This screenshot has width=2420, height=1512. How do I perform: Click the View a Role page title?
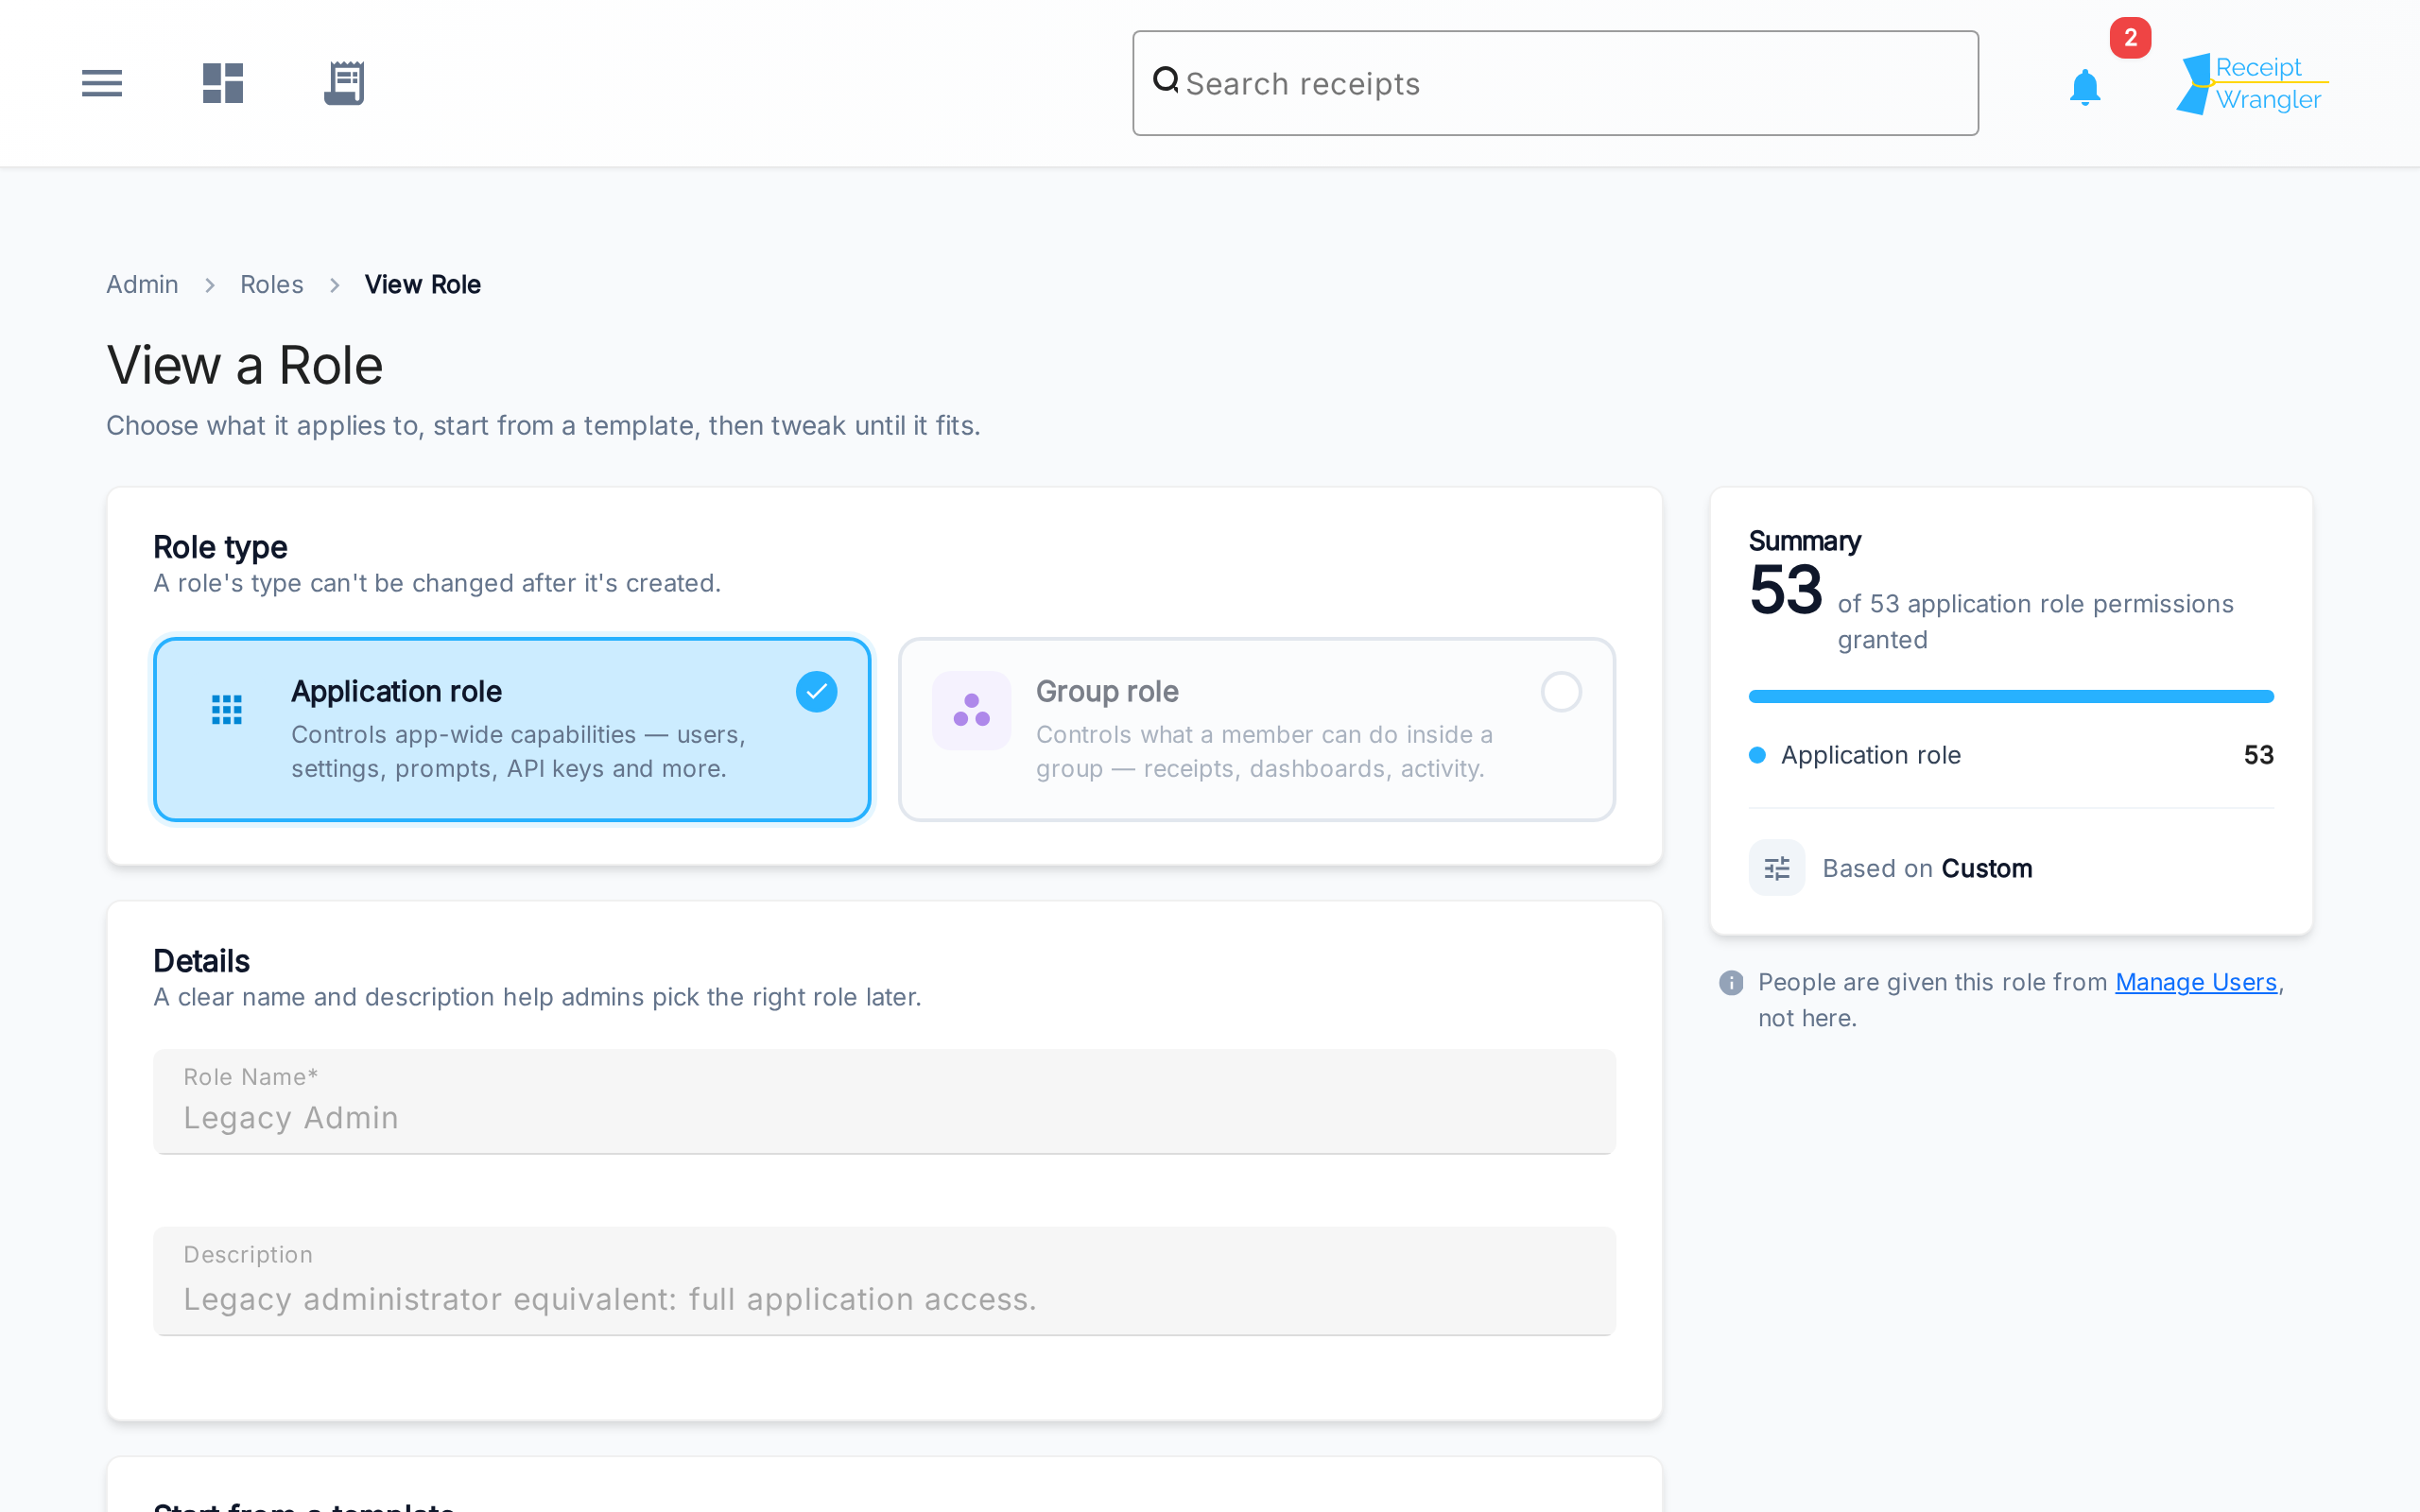pos(245,365)
